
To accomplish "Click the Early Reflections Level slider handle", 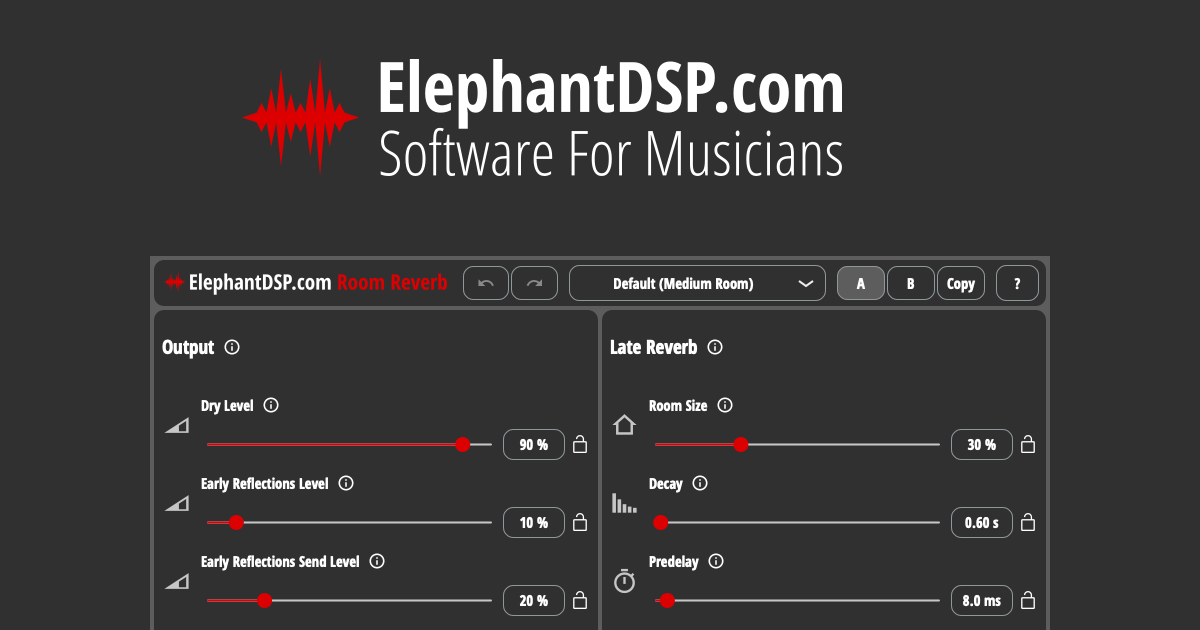I will (x=236, y=522).
